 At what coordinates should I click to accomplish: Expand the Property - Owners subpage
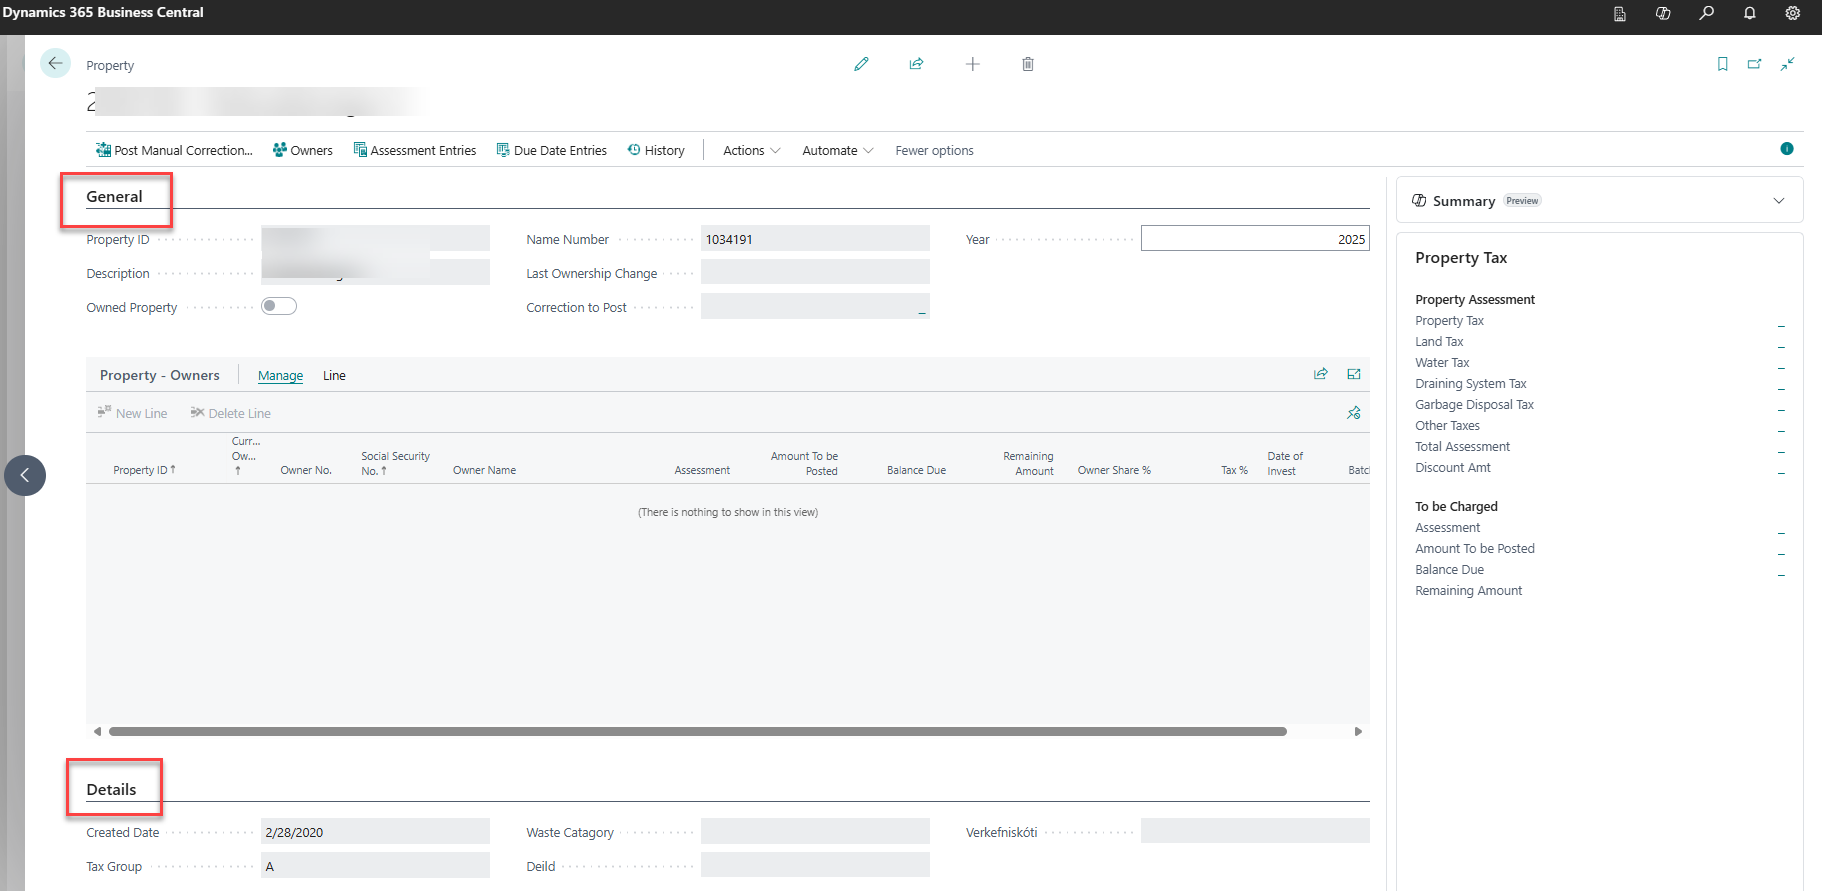[x=1354, y=374]
